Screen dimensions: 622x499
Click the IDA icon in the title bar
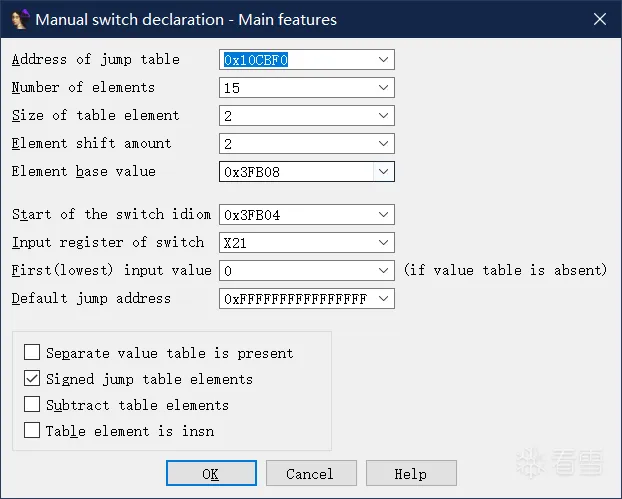(x=20, y=19)
